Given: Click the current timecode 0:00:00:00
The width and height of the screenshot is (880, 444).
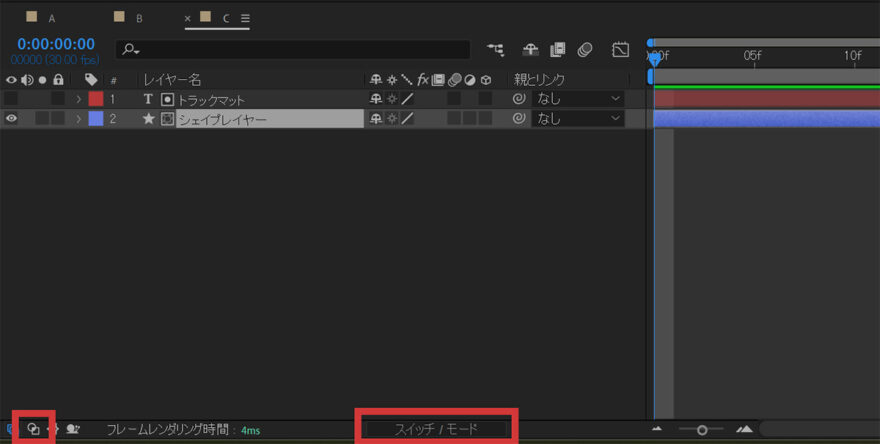Looking at the screenshot, I should pyautogui.click(x=56, y=44).
